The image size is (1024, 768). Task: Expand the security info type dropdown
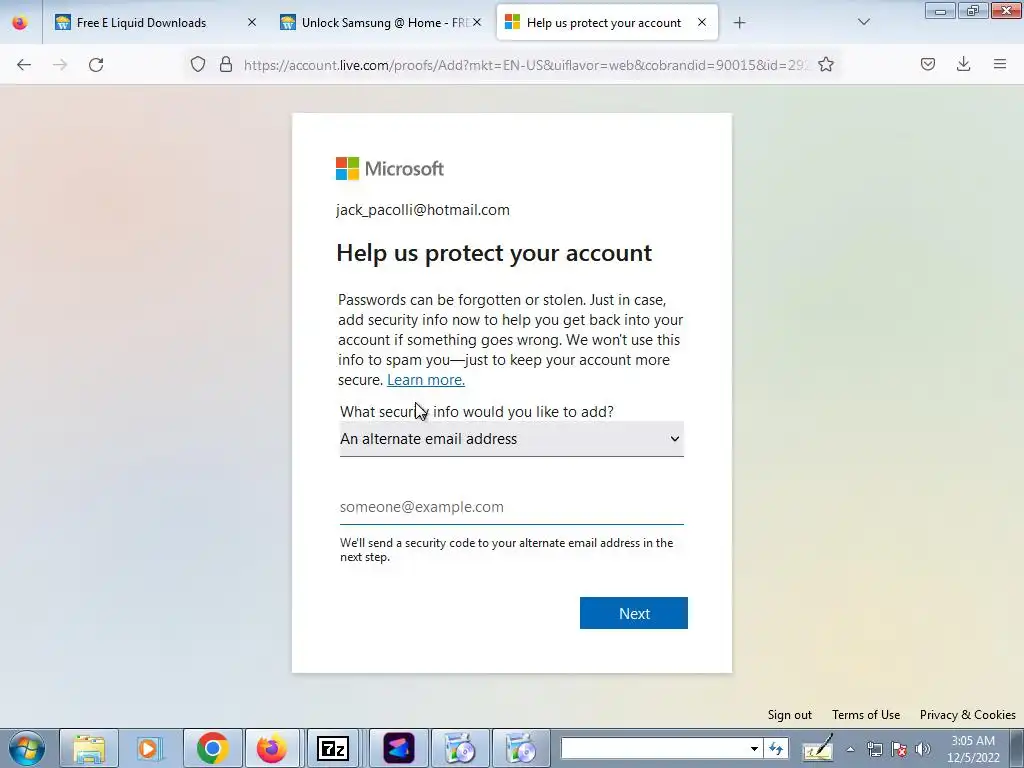(x=511, y=439)
